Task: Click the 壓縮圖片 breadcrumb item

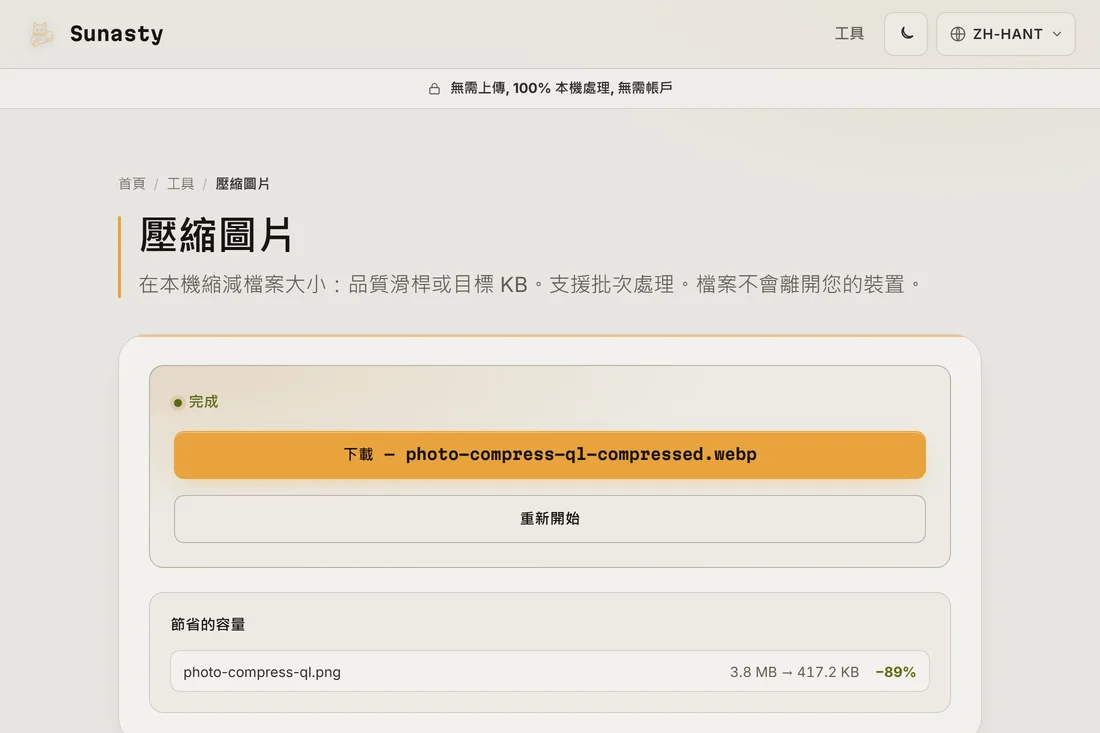Action: (x=242, y=184)
